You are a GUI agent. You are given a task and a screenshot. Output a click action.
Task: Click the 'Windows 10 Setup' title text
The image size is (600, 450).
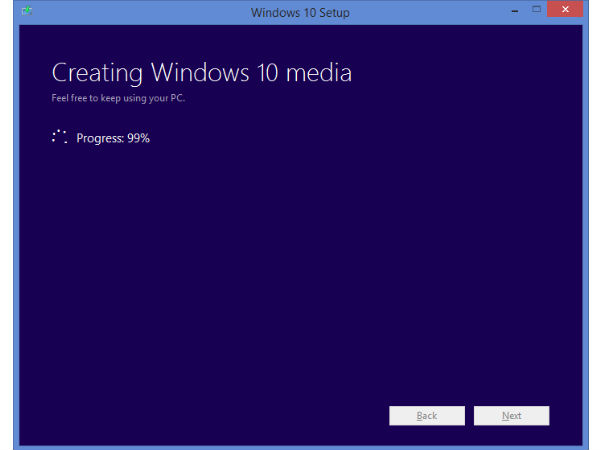click(x=298, y=11)
